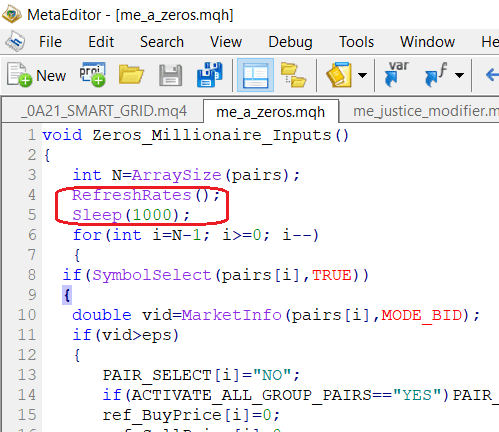Viewport: 499px width, 432px height.
Task: Save the file with the floppy icon
Action: click(x=170, y=75)
